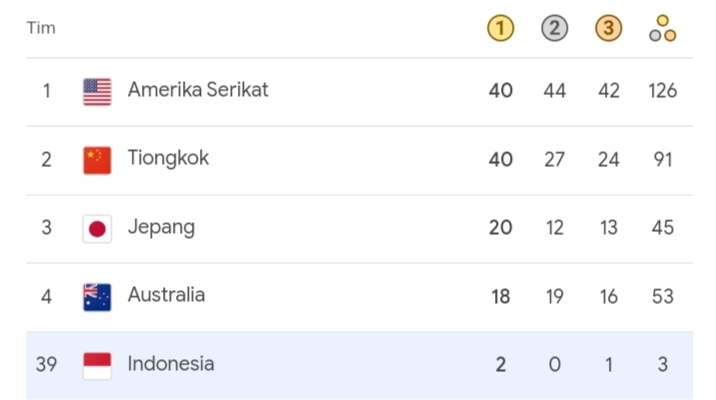
Task: Click Australia's silver count of 19
Action: coord(554,296)
